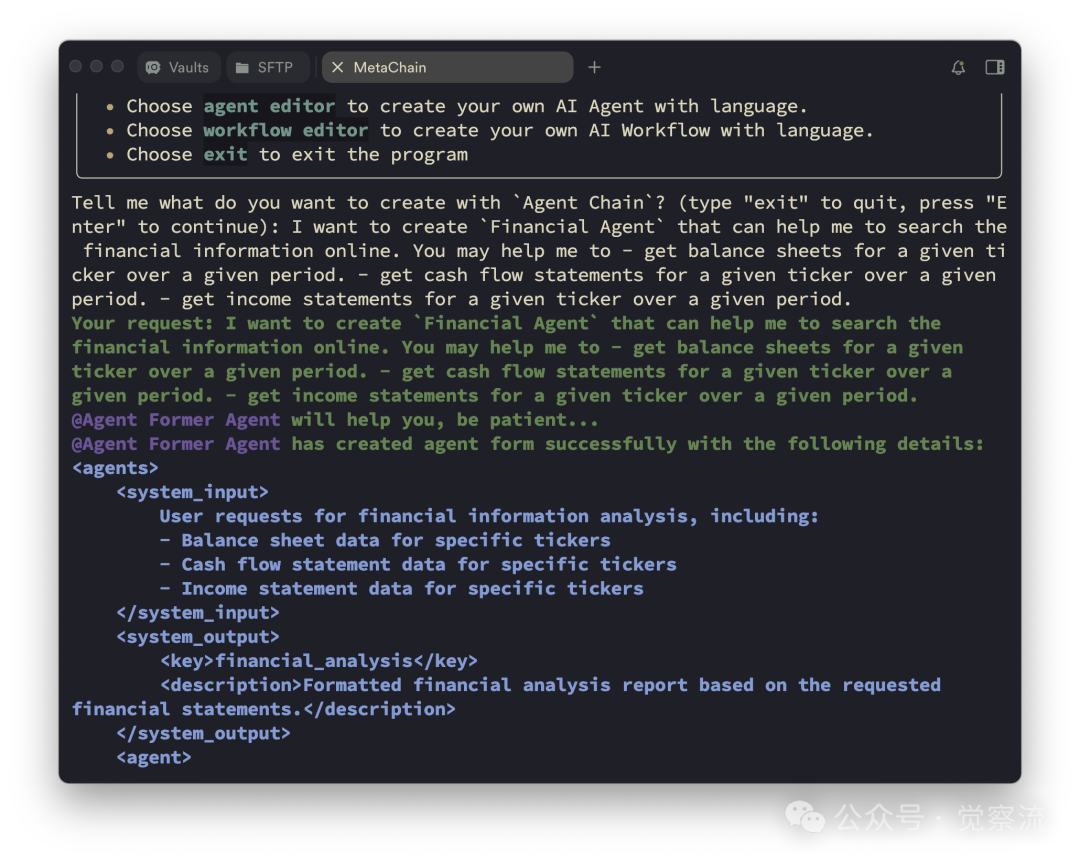Click the final '<agent>' tag line
Image resolution: width=1080 pixels, height=861 pixels.
pyautogui.click(x=154, y=758)
